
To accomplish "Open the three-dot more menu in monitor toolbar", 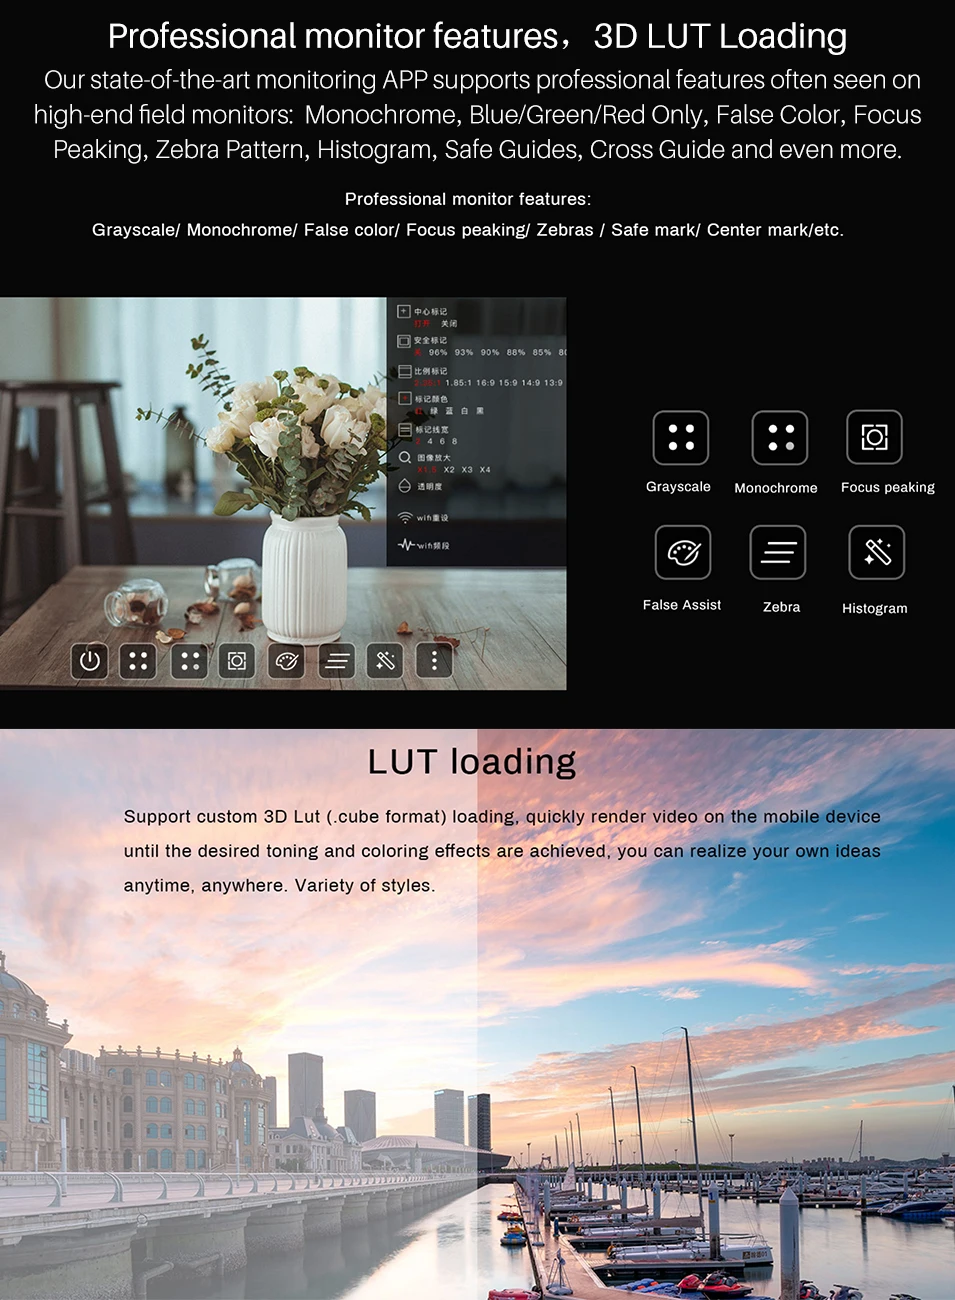I will 434,660.
